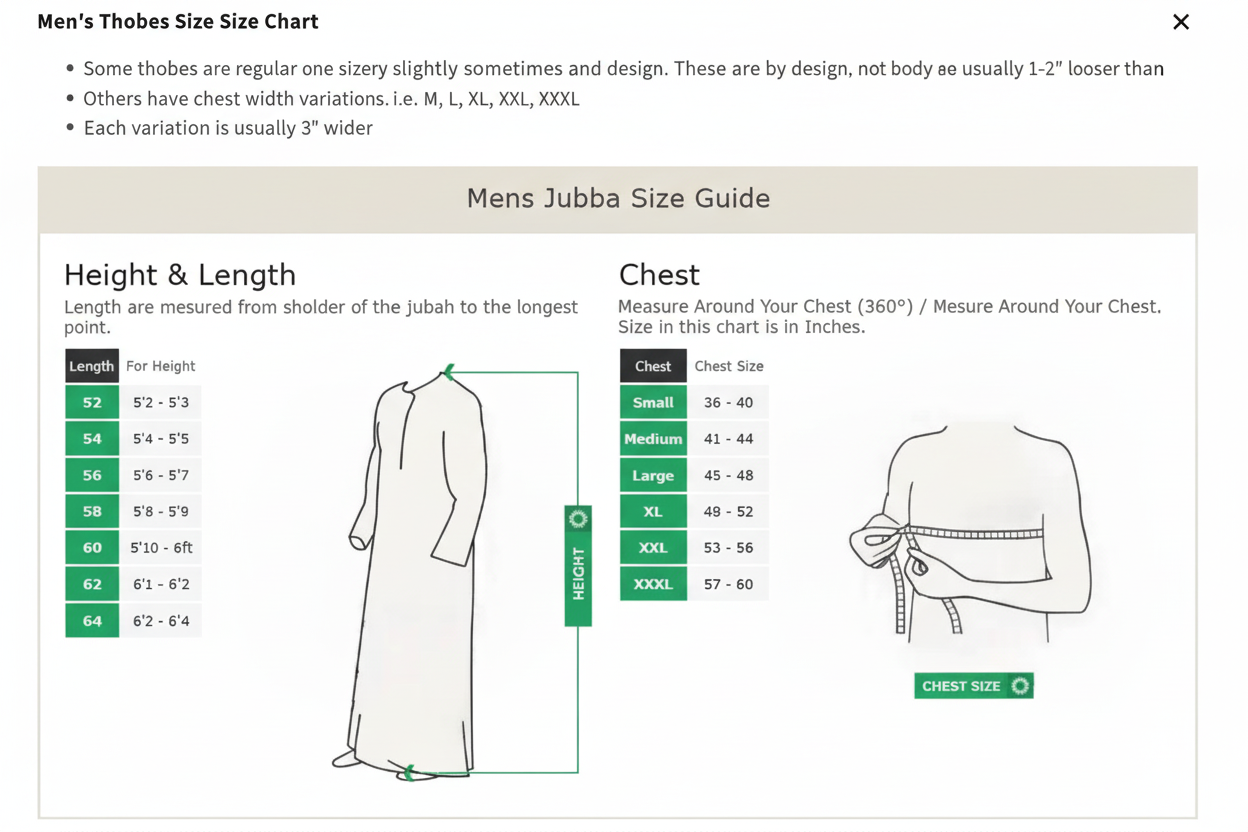The width and height of the screenshot is (1248, 832).
Task: Click the green height badge icon
Action: tap(577, 519)
